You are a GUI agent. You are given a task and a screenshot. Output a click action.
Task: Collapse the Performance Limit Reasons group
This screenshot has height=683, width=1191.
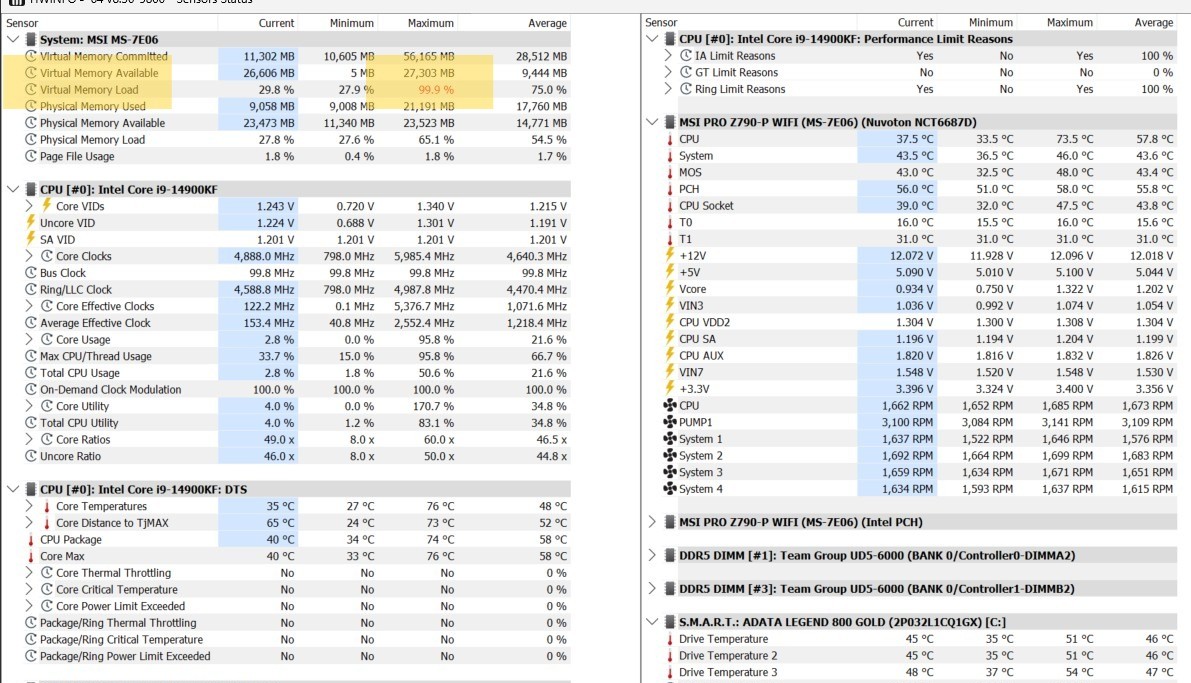click(652, 39)
